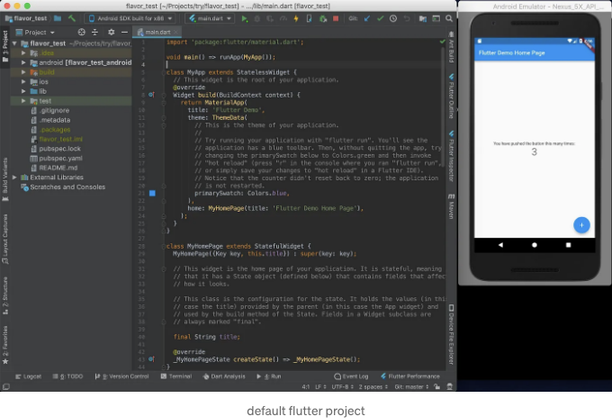
Task: Expand External Libraries node
Action: tap(15, 178)
